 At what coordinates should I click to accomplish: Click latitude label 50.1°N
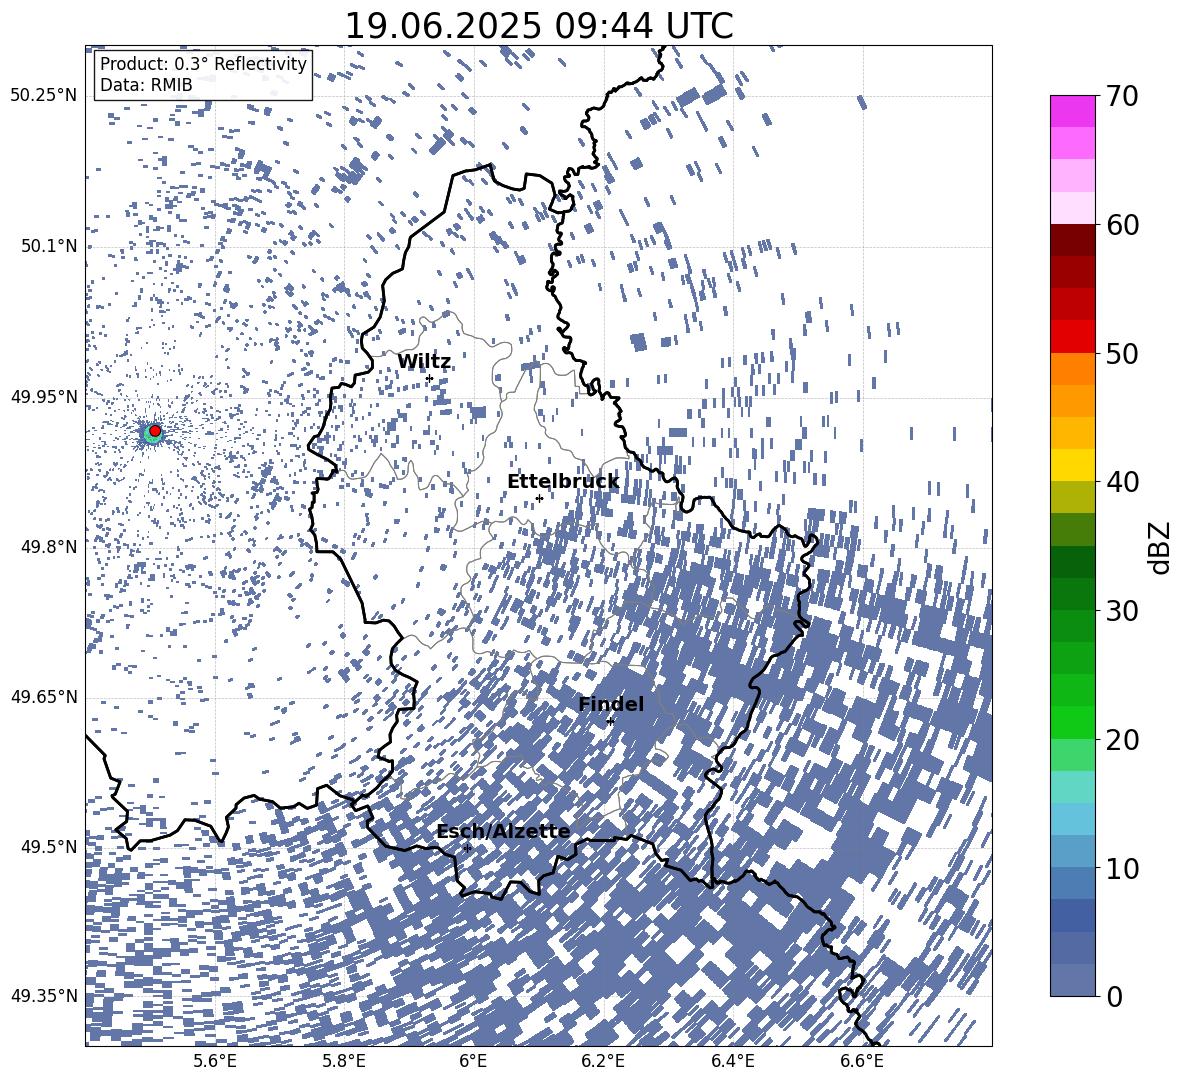[x=49, y=246]
